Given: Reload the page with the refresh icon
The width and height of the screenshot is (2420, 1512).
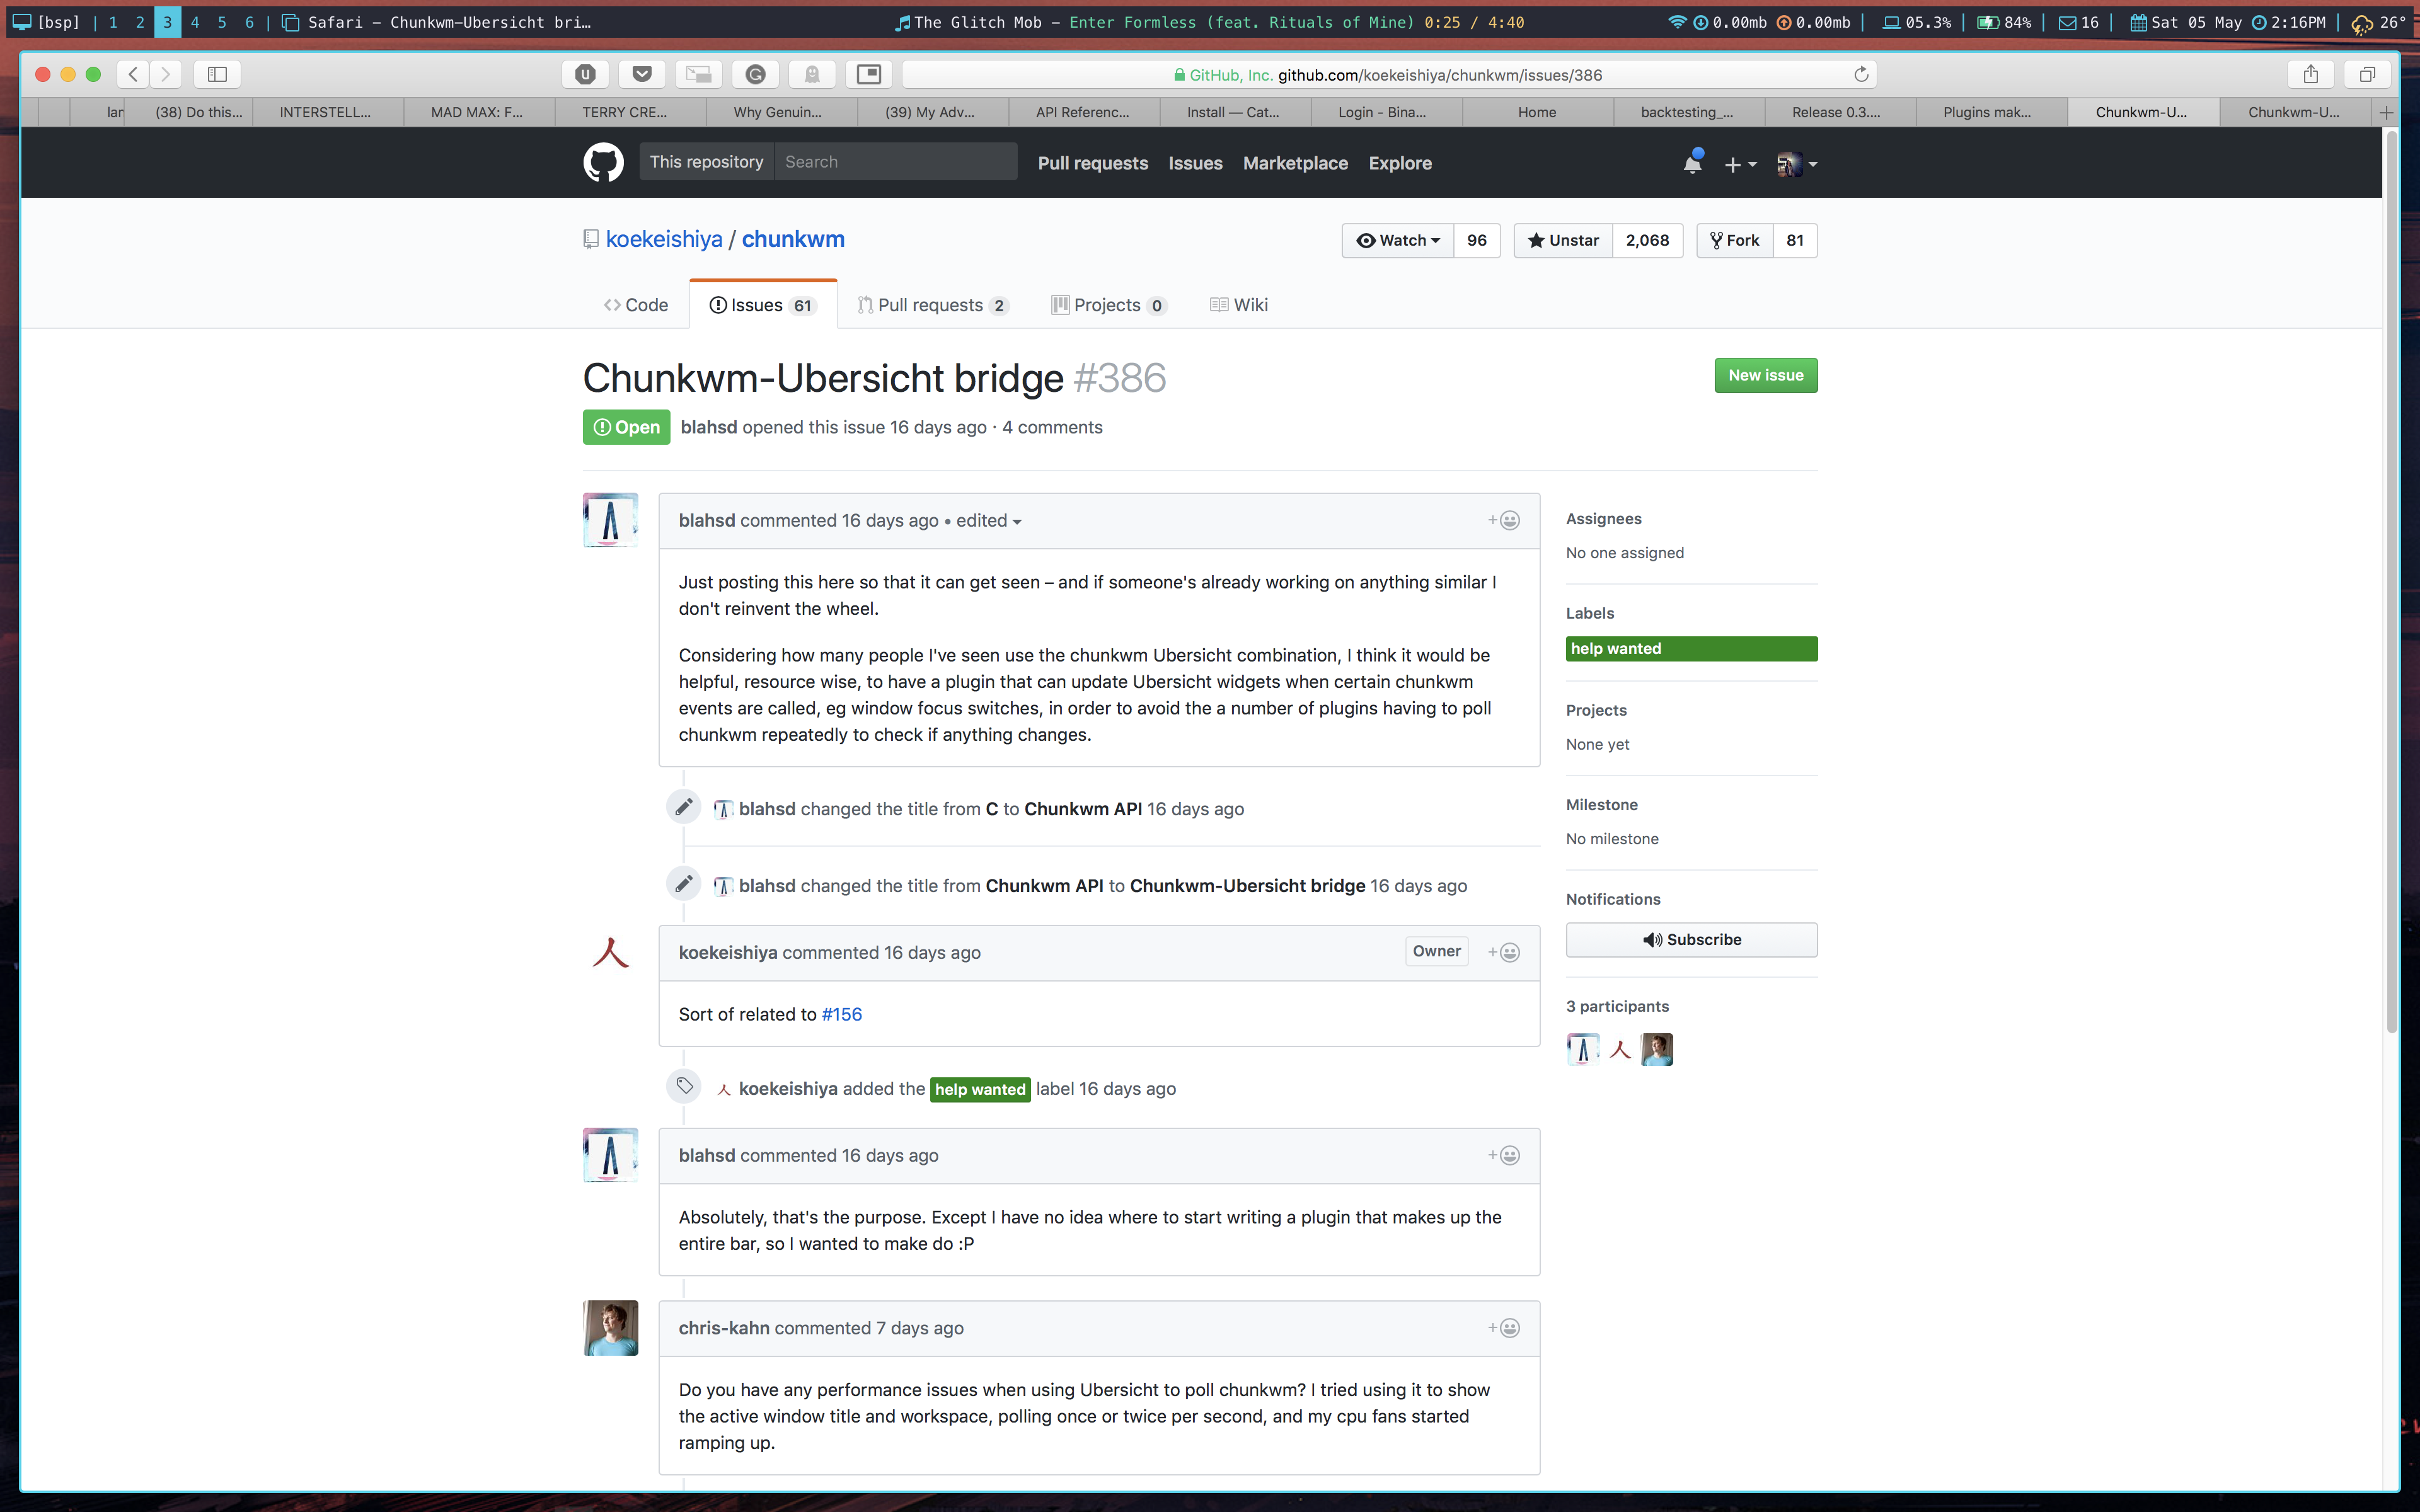Looking at the screenshot, I should (1860, 74).
